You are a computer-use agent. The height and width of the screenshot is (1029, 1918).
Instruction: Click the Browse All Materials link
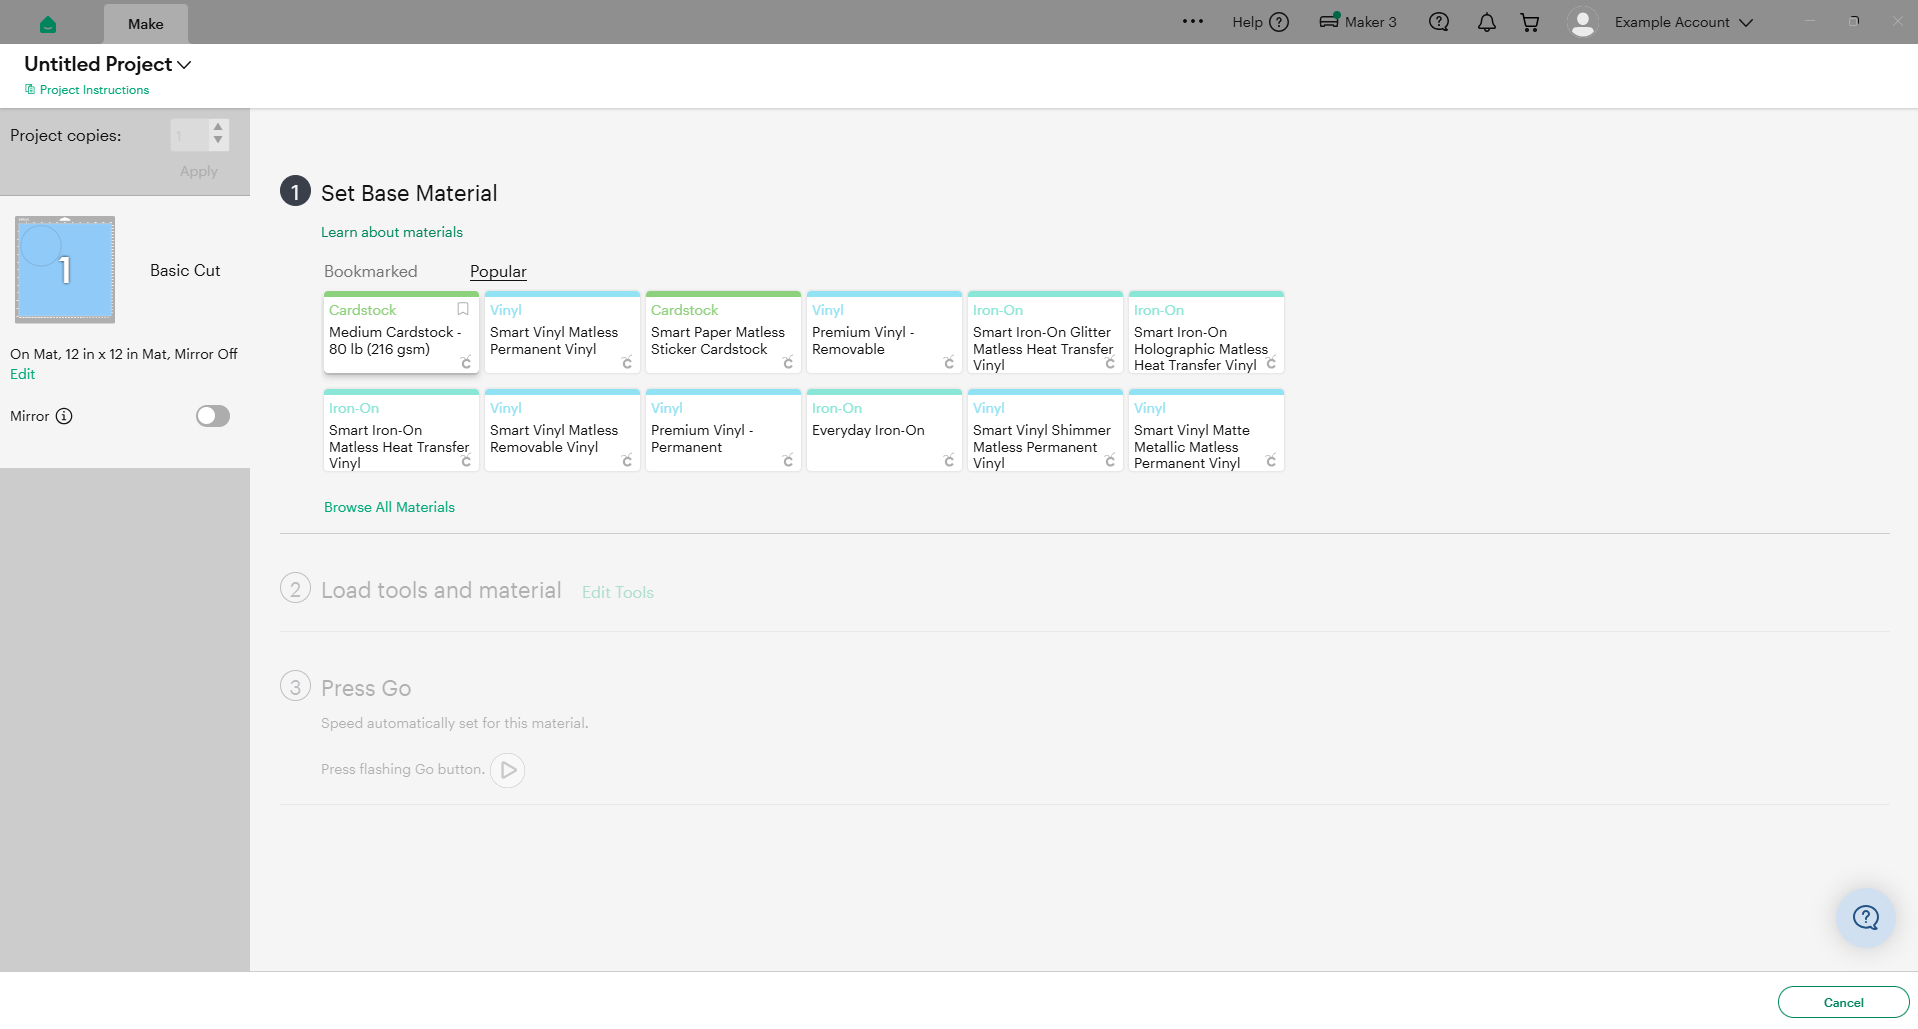389,507
